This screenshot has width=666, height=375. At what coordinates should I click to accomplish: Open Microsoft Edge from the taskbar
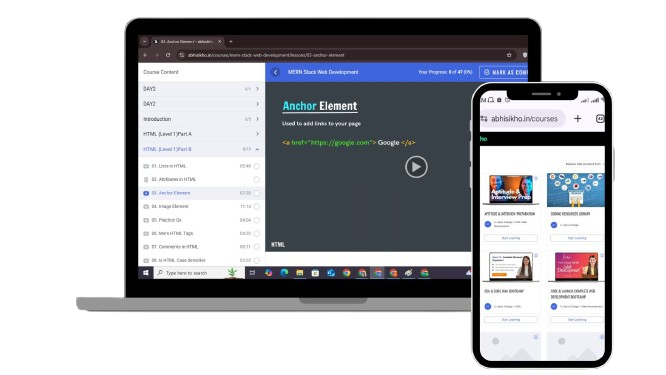284,273
